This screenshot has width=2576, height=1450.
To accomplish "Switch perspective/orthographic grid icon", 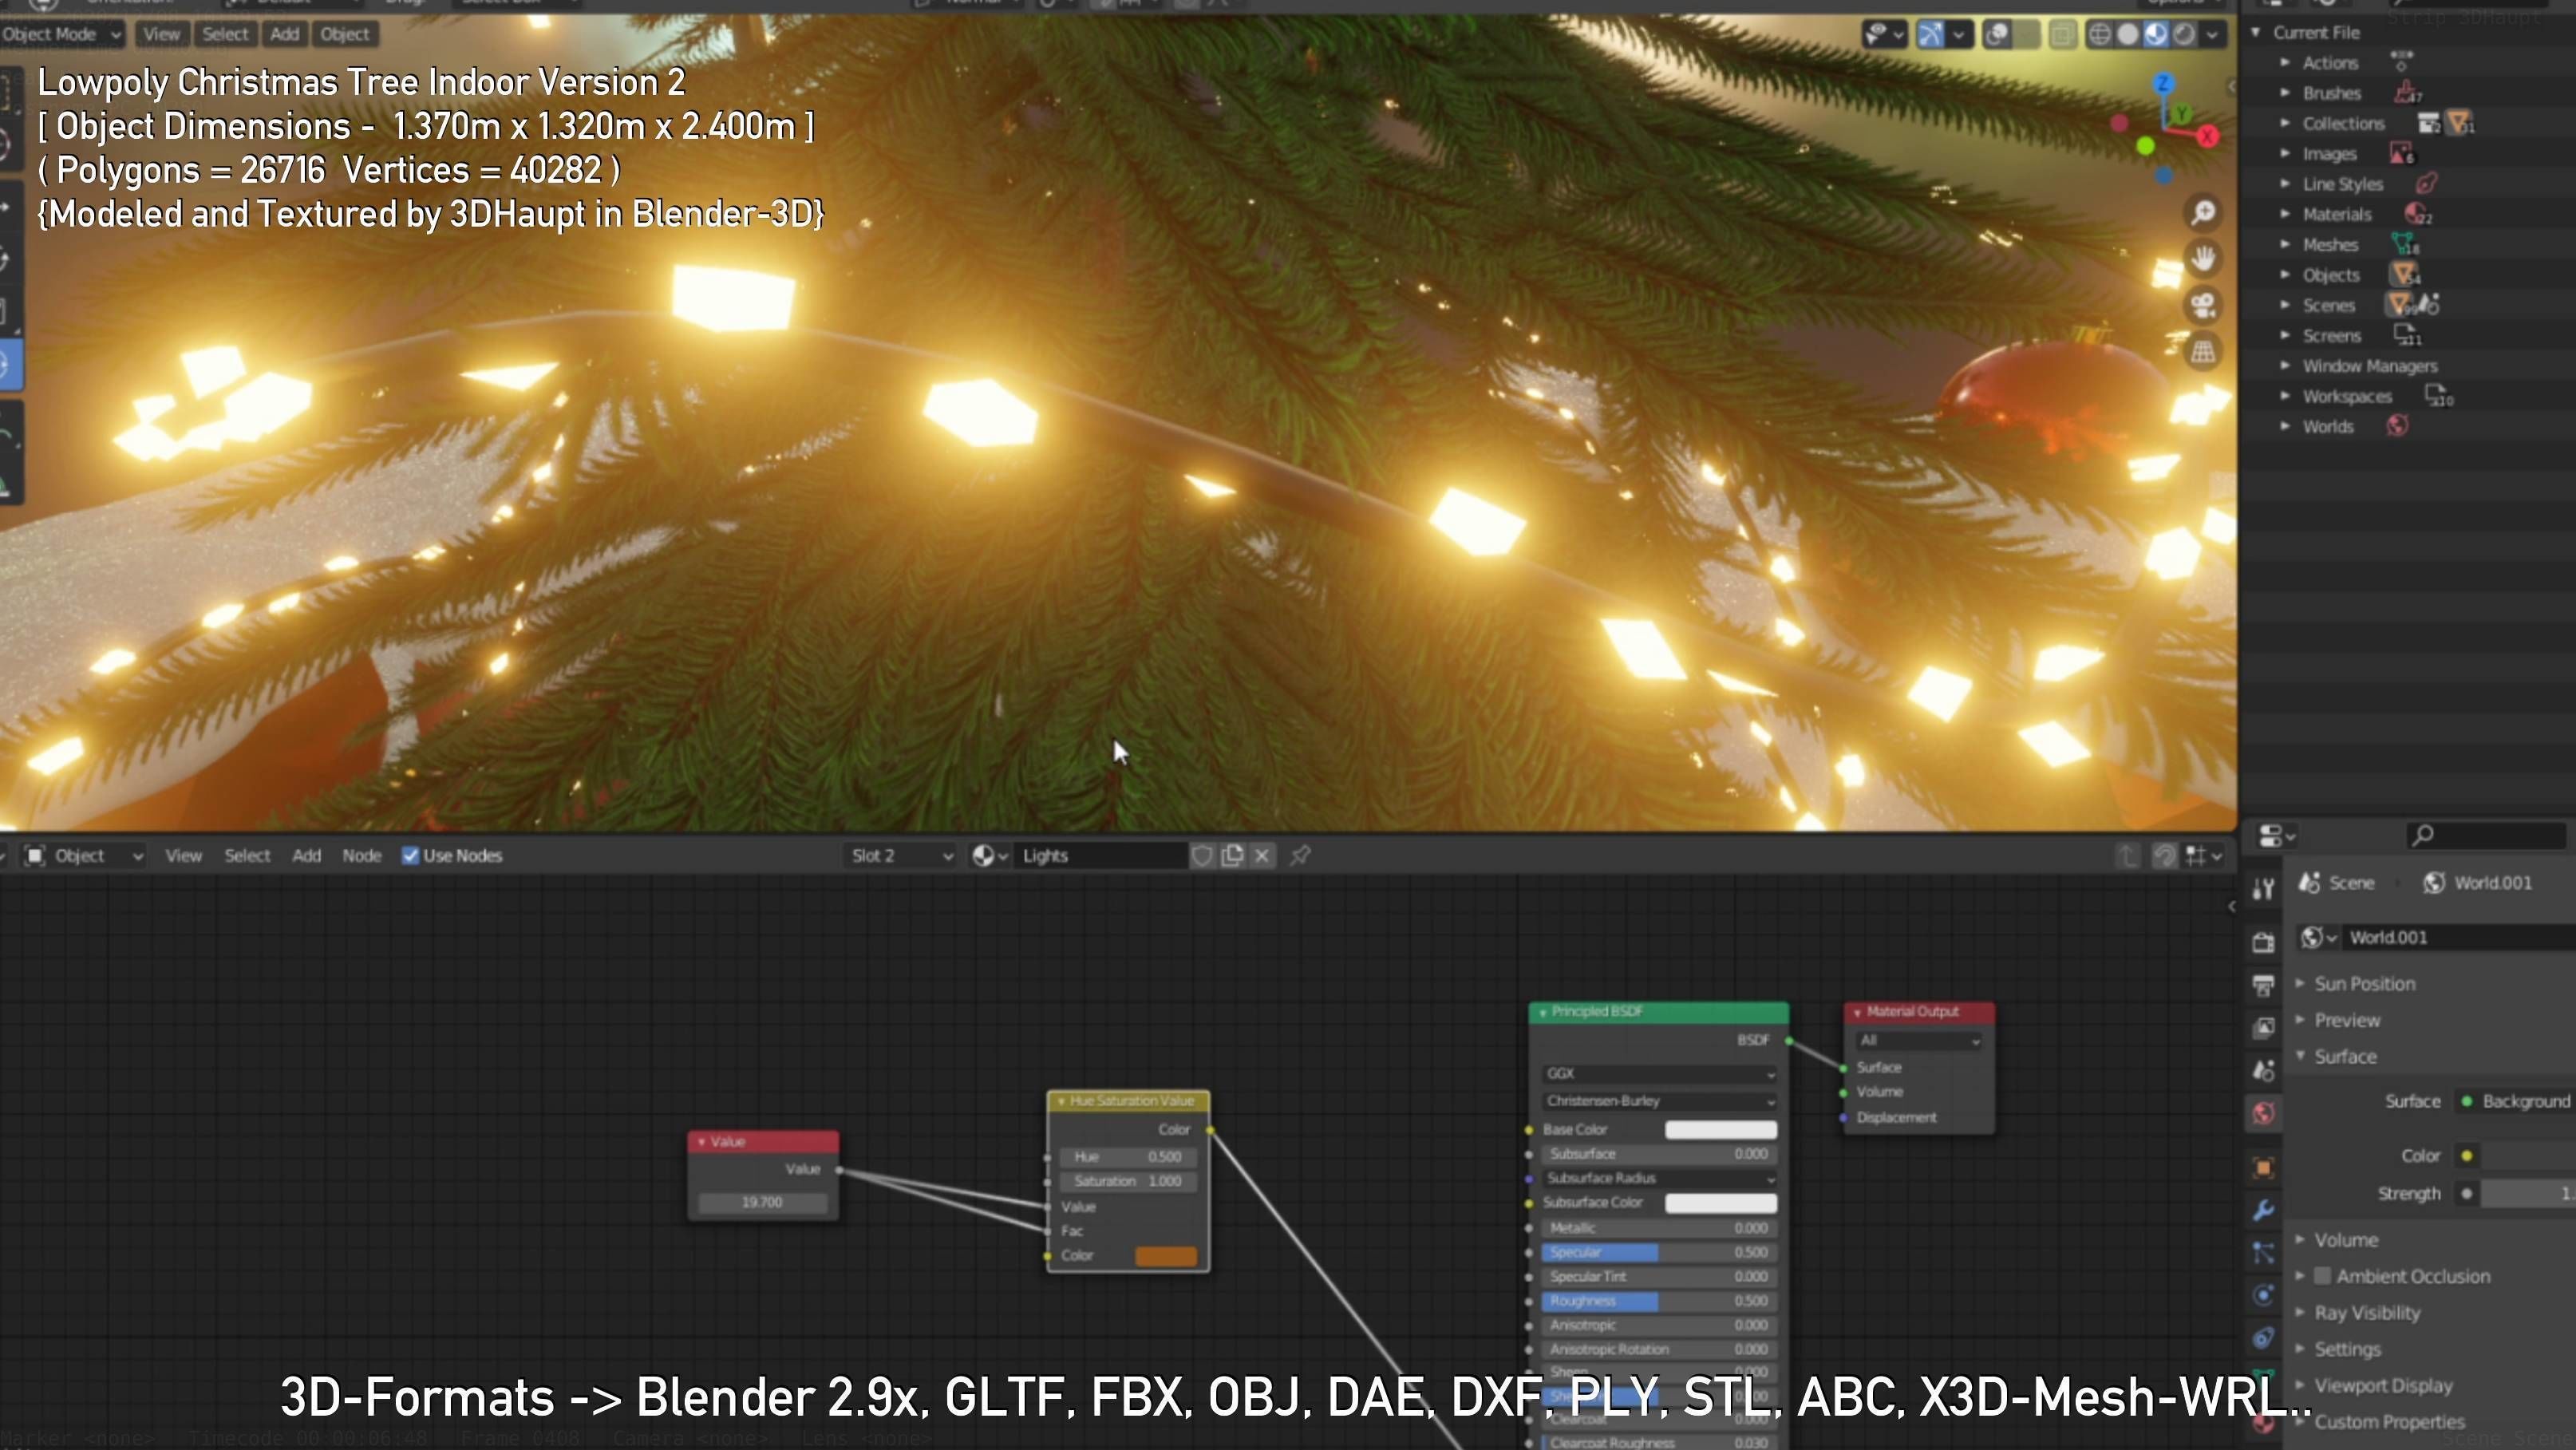I will (2203, 352).
